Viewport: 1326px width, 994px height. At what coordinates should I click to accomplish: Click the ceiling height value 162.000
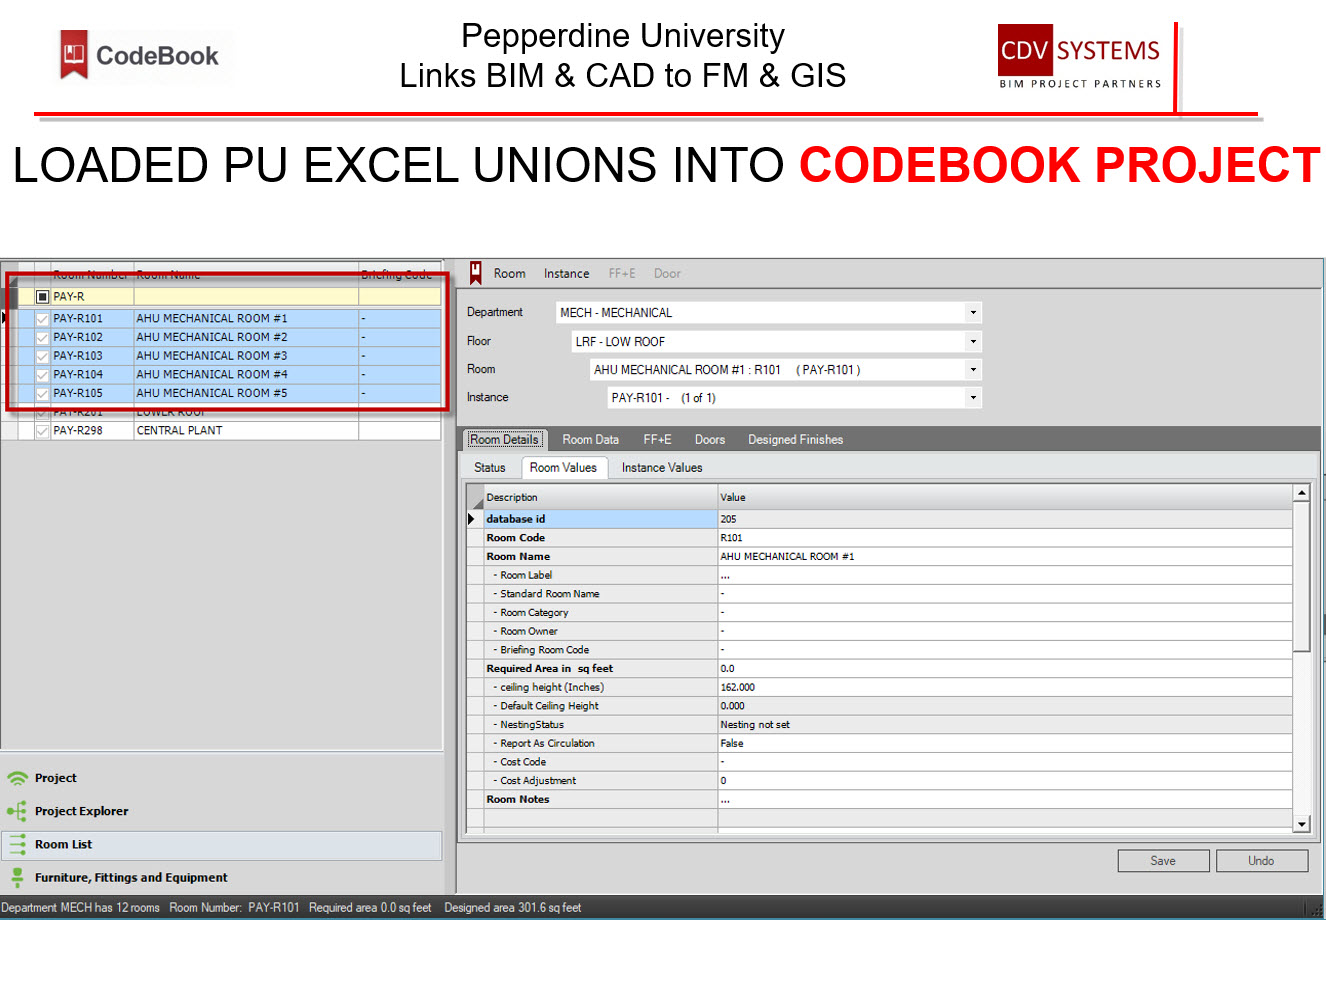[1004, 688]
